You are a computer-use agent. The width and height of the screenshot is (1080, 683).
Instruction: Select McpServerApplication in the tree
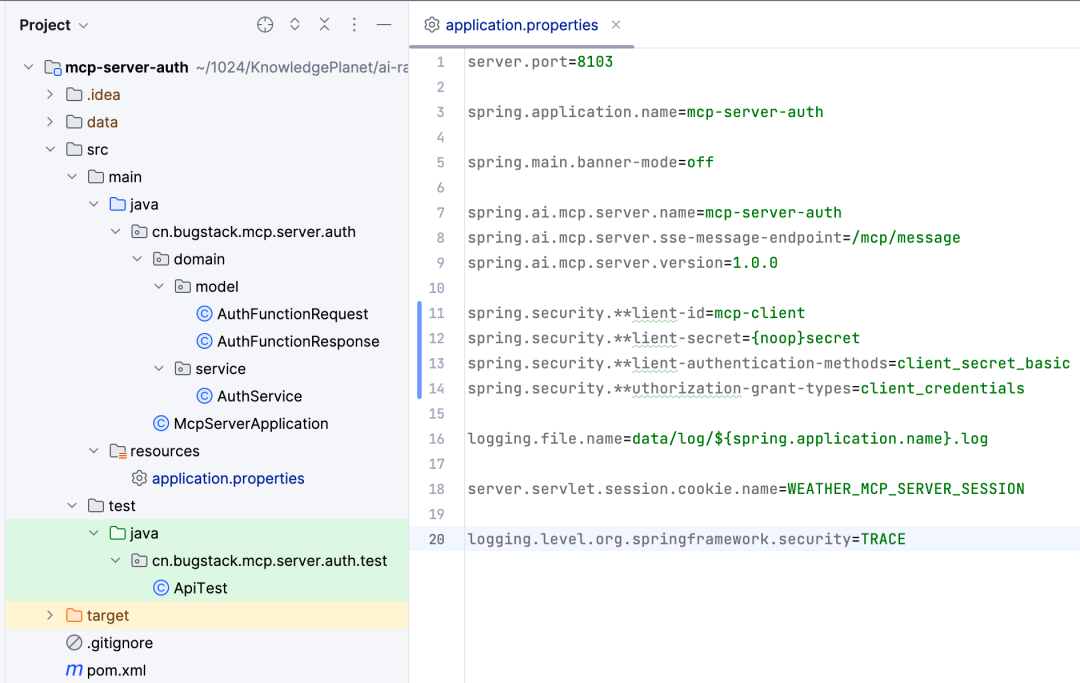coord(250,424)
